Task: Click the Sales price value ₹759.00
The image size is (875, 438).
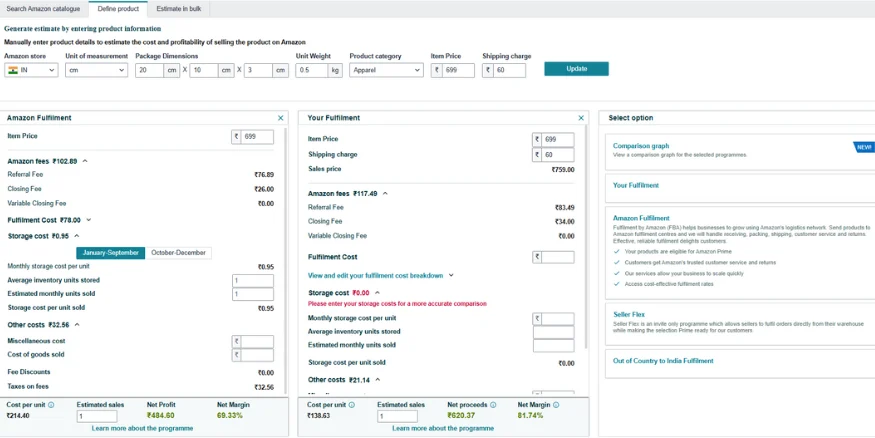Action: pos(563,170)
